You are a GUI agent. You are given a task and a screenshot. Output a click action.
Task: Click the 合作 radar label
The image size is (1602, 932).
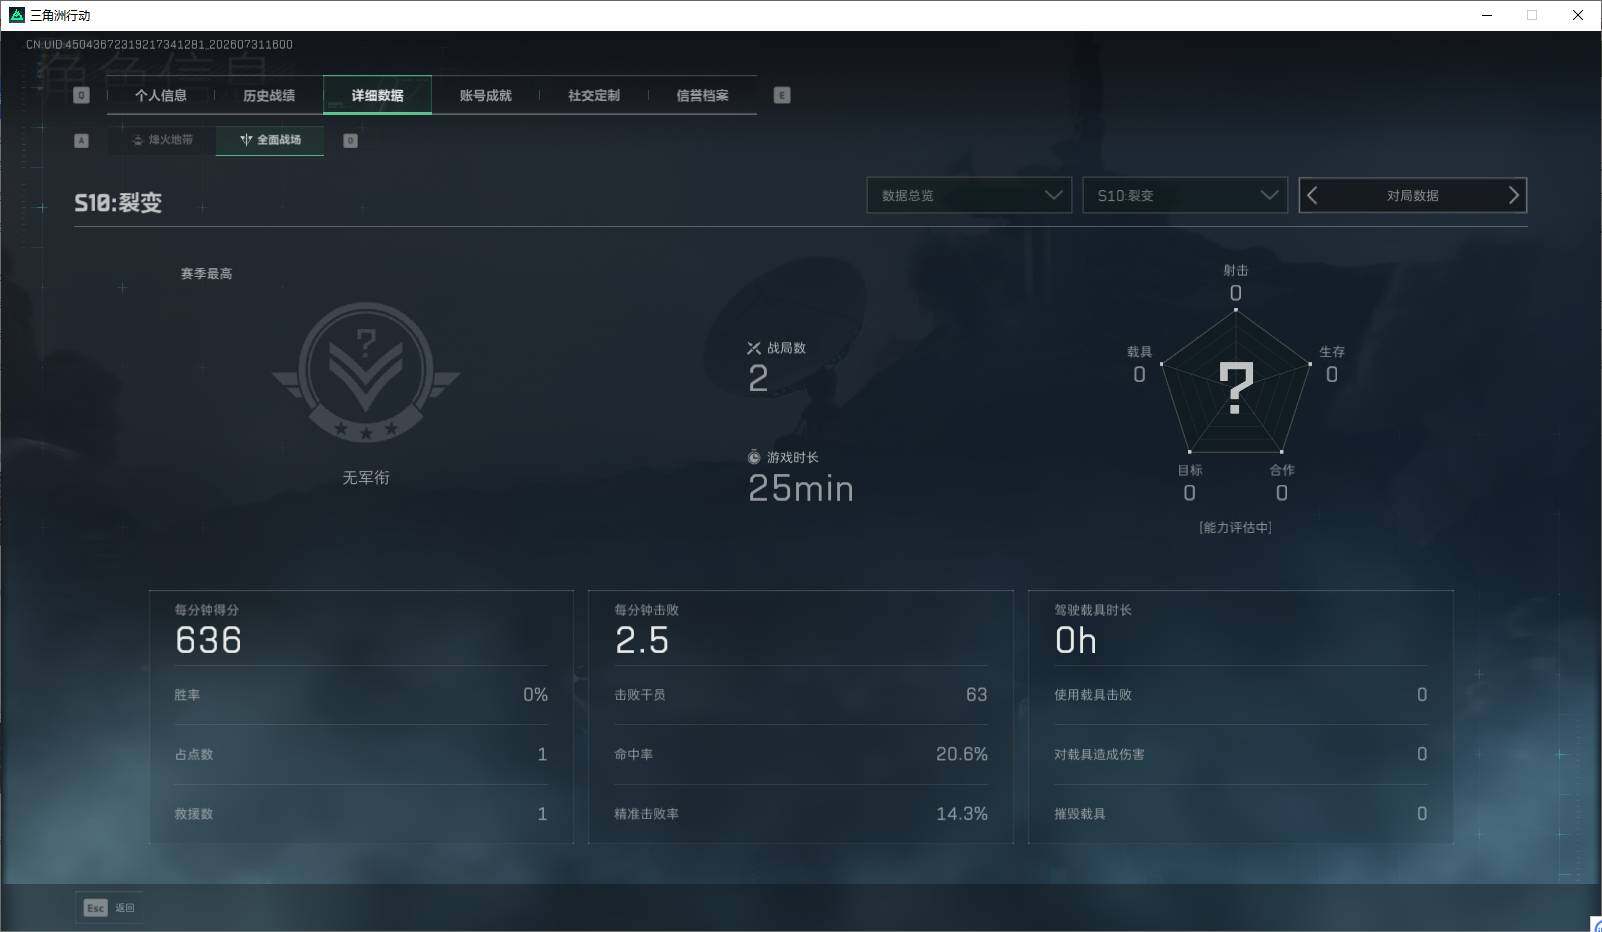coord(1282,470)
